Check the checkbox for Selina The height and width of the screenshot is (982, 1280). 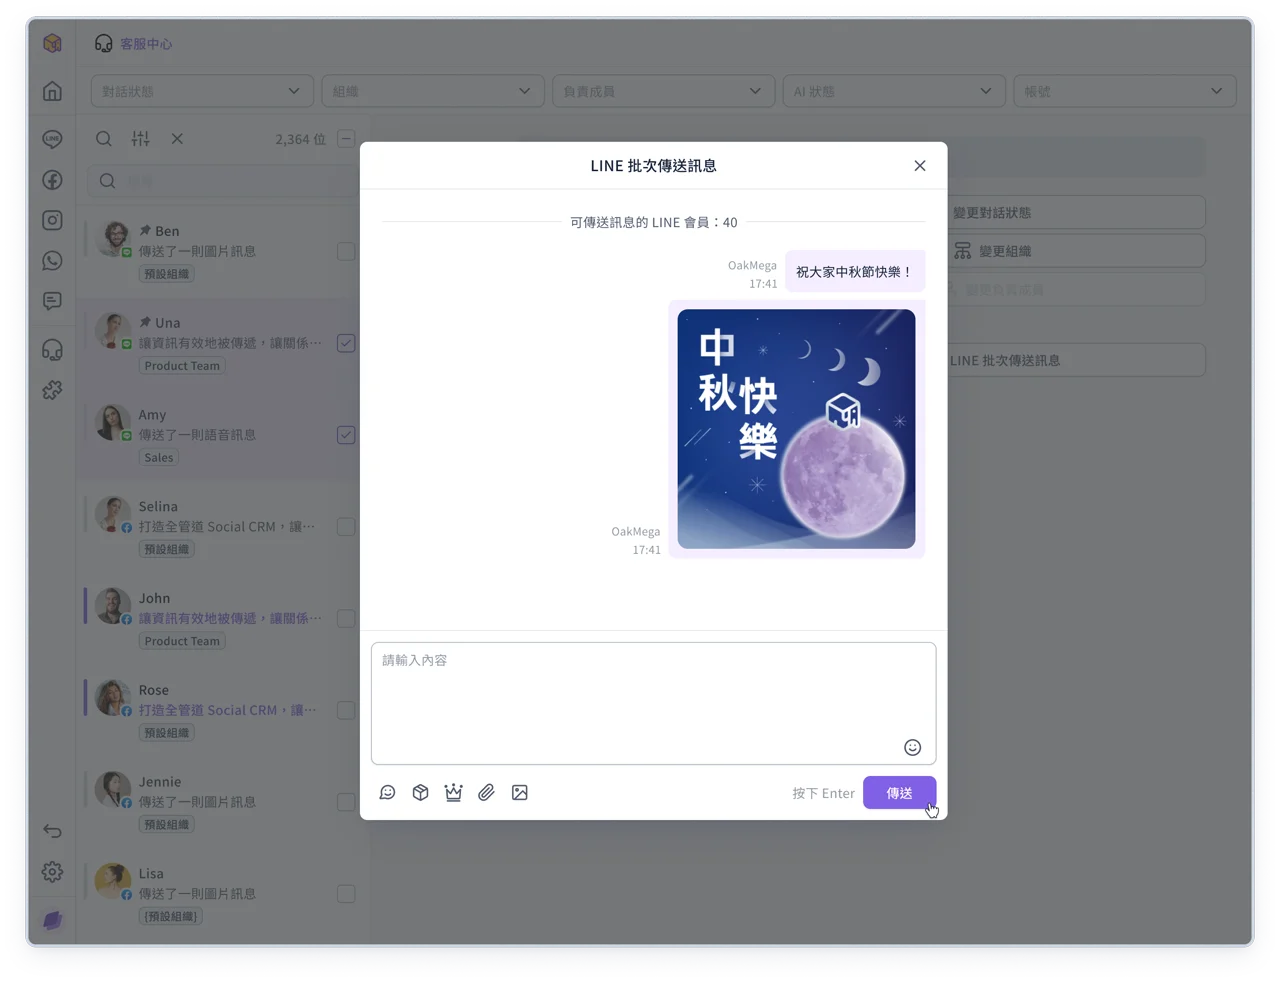click(x=346, y=527)
